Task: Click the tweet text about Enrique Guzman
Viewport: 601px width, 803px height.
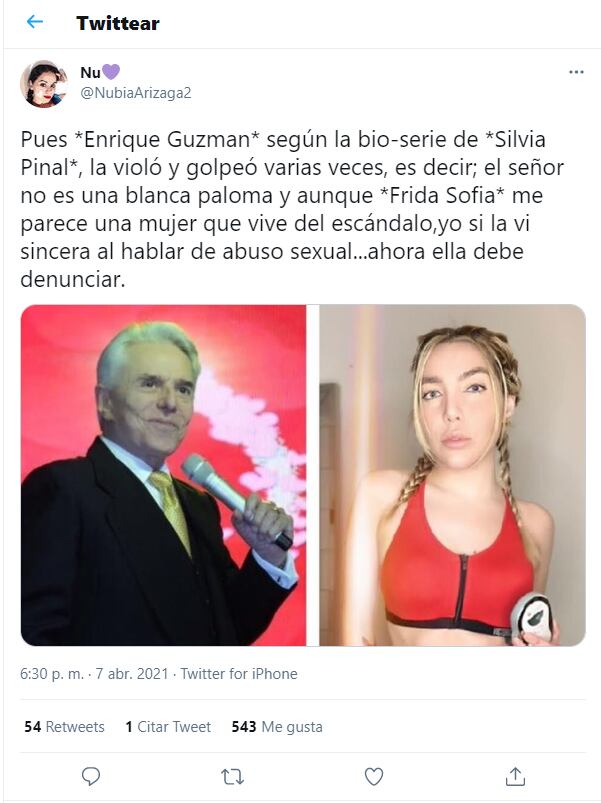Action: 292,209
